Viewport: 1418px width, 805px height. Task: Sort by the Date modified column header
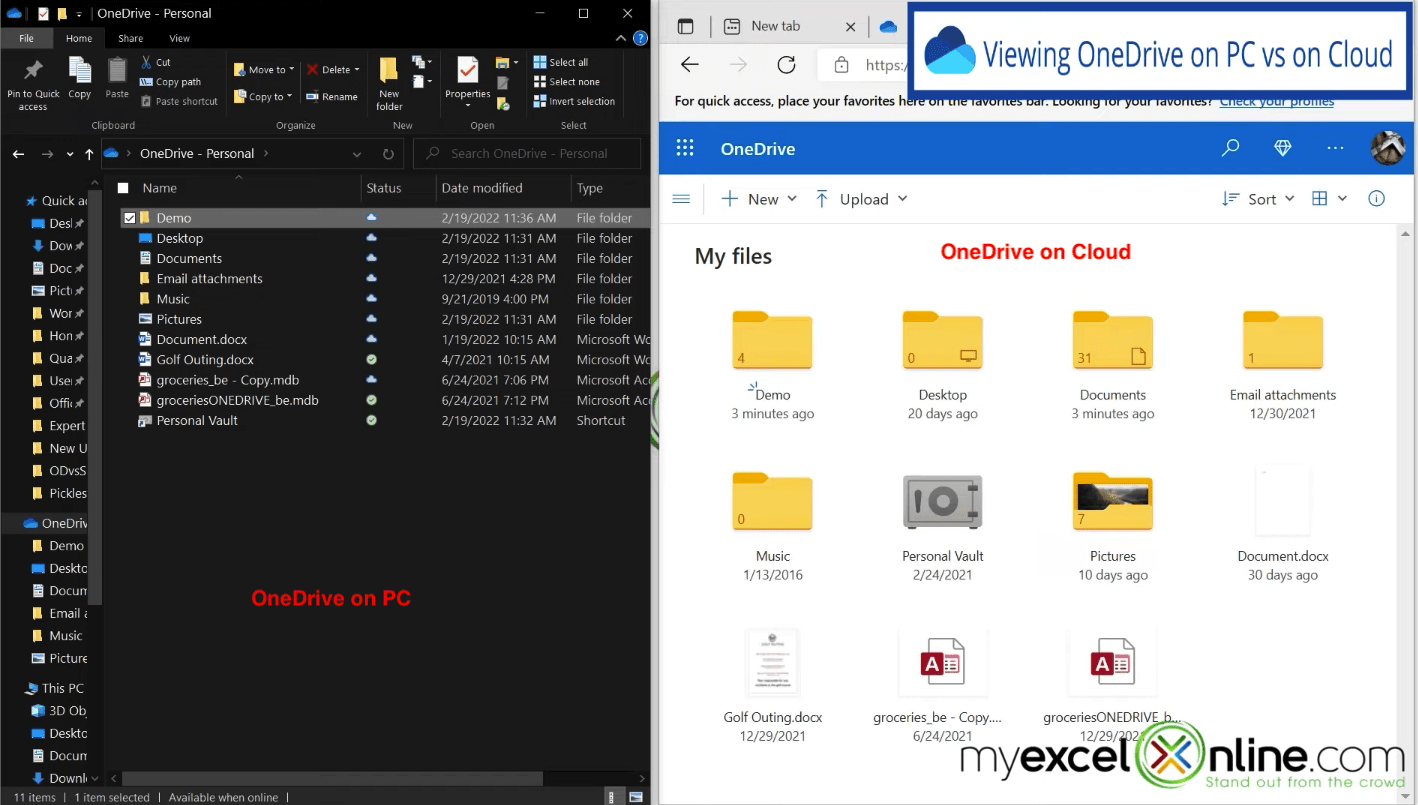click(503, 188)
